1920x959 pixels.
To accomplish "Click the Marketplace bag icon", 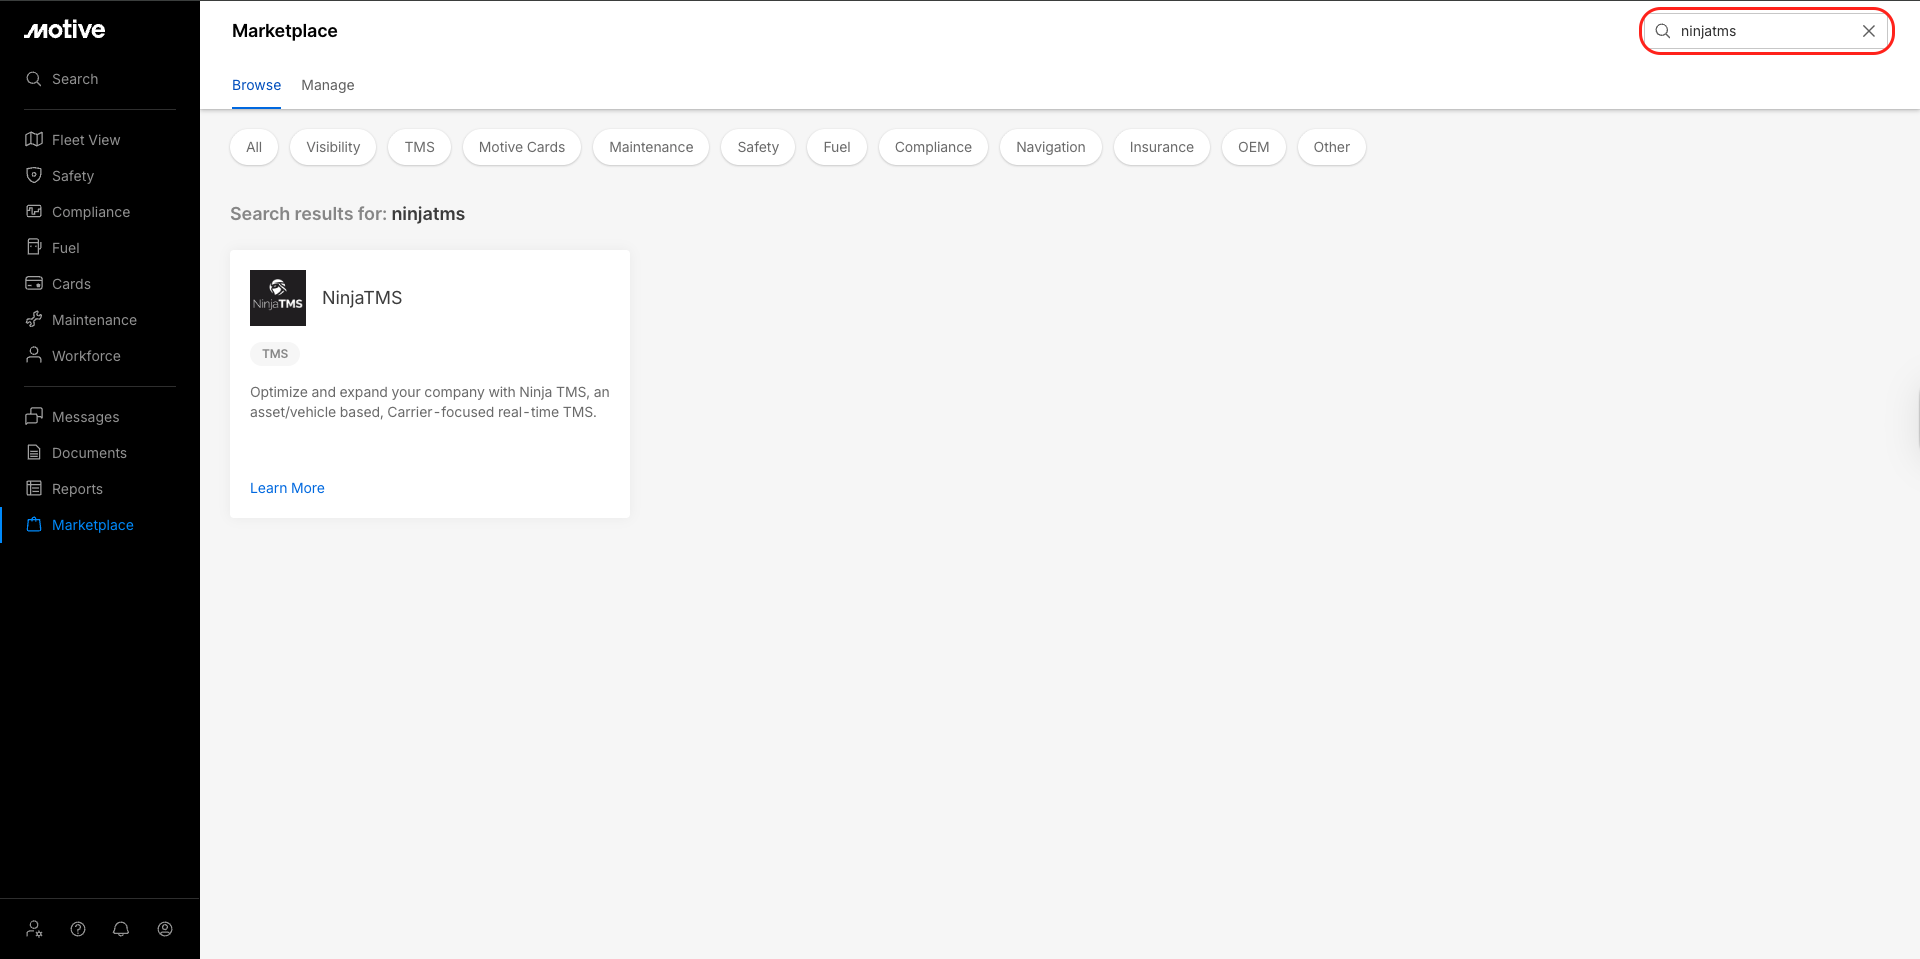I will [34, 525].
